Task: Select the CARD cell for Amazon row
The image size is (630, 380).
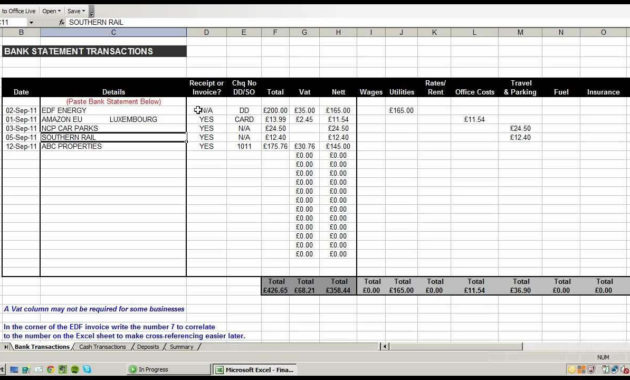Action: (244, 119)
